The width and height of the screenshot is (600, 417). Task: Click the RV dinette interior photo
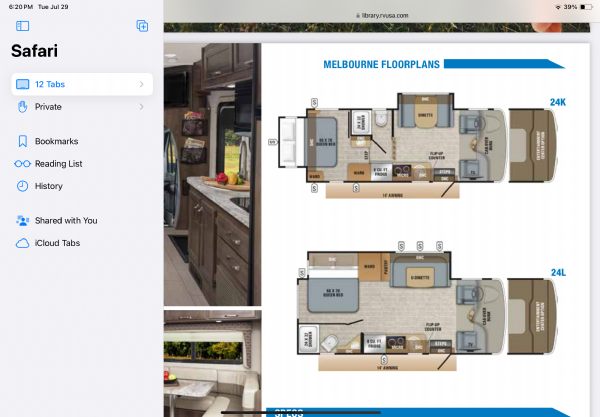point(212,363)
